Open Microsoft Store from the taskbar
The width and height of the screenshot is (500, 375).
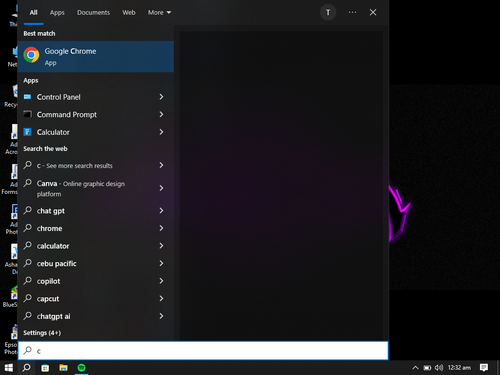(45, 368)
